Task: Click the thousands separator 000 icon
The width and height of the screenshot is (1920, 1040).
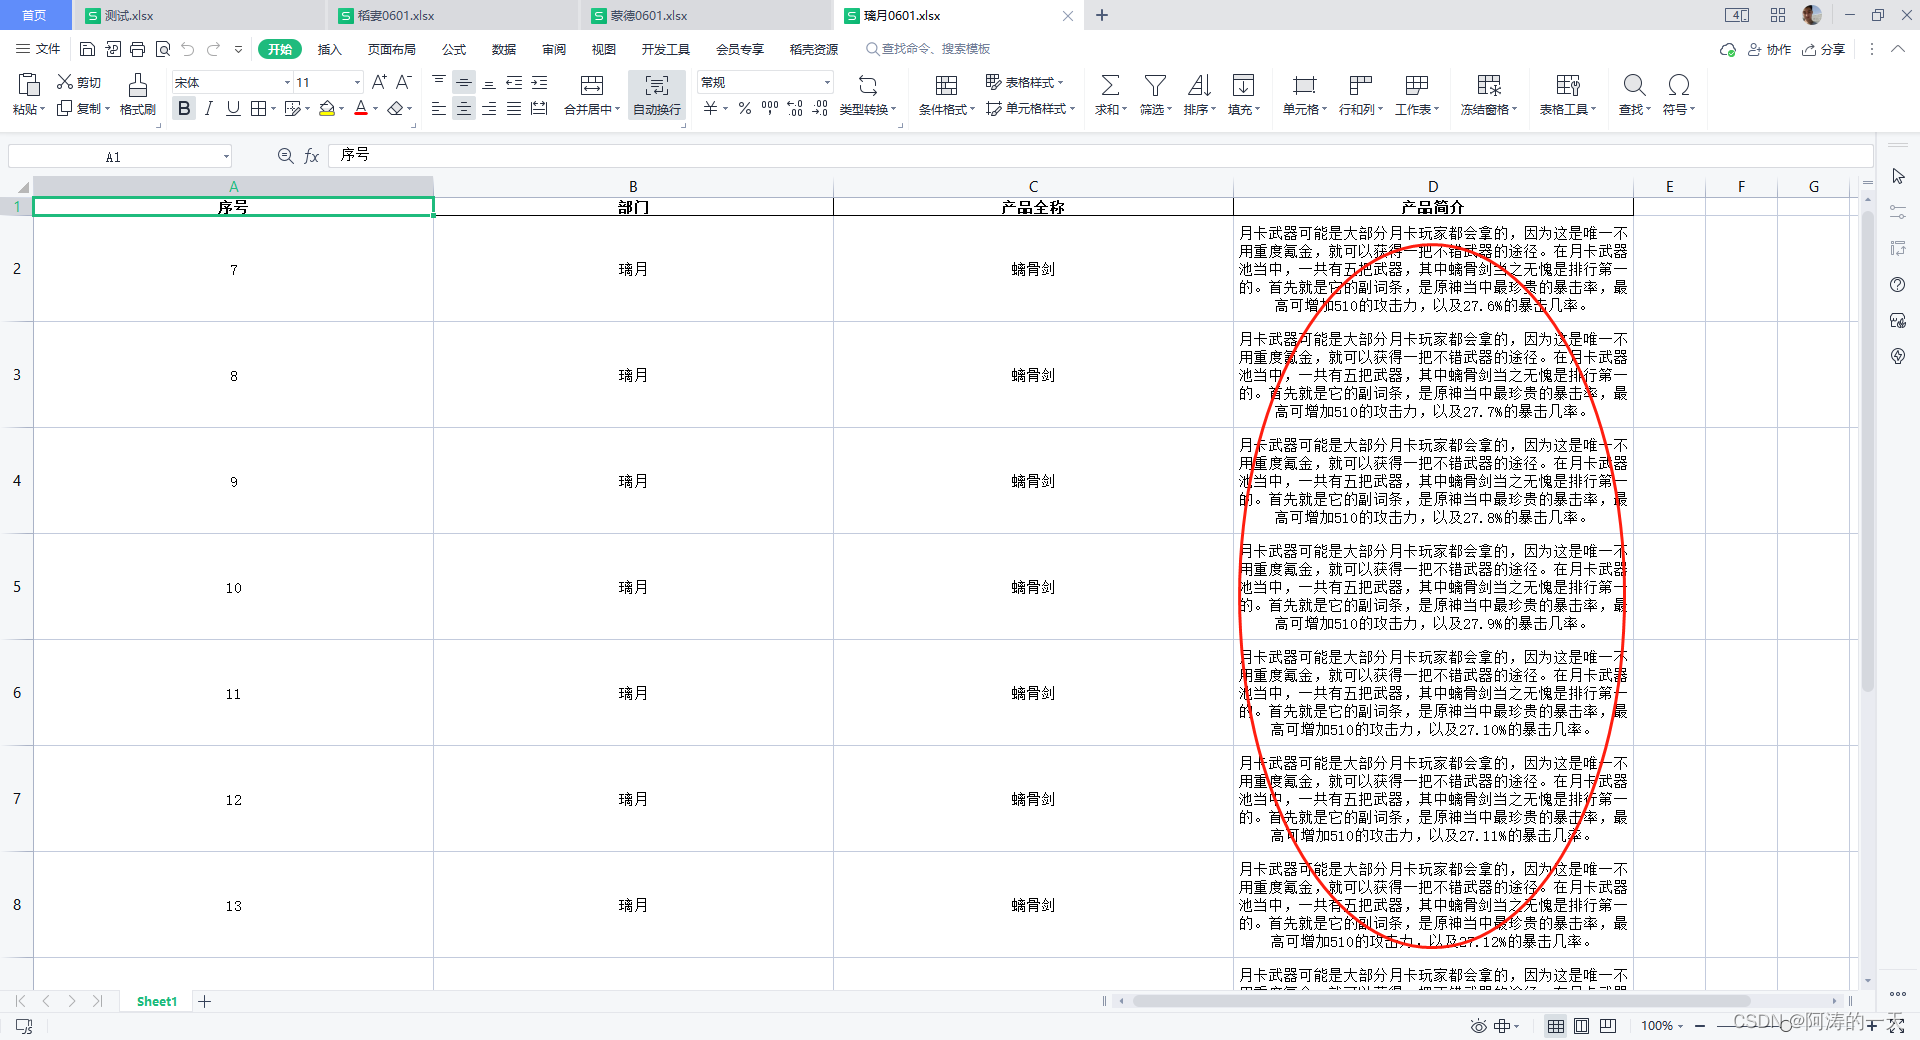Action: [x=770, y=108]
